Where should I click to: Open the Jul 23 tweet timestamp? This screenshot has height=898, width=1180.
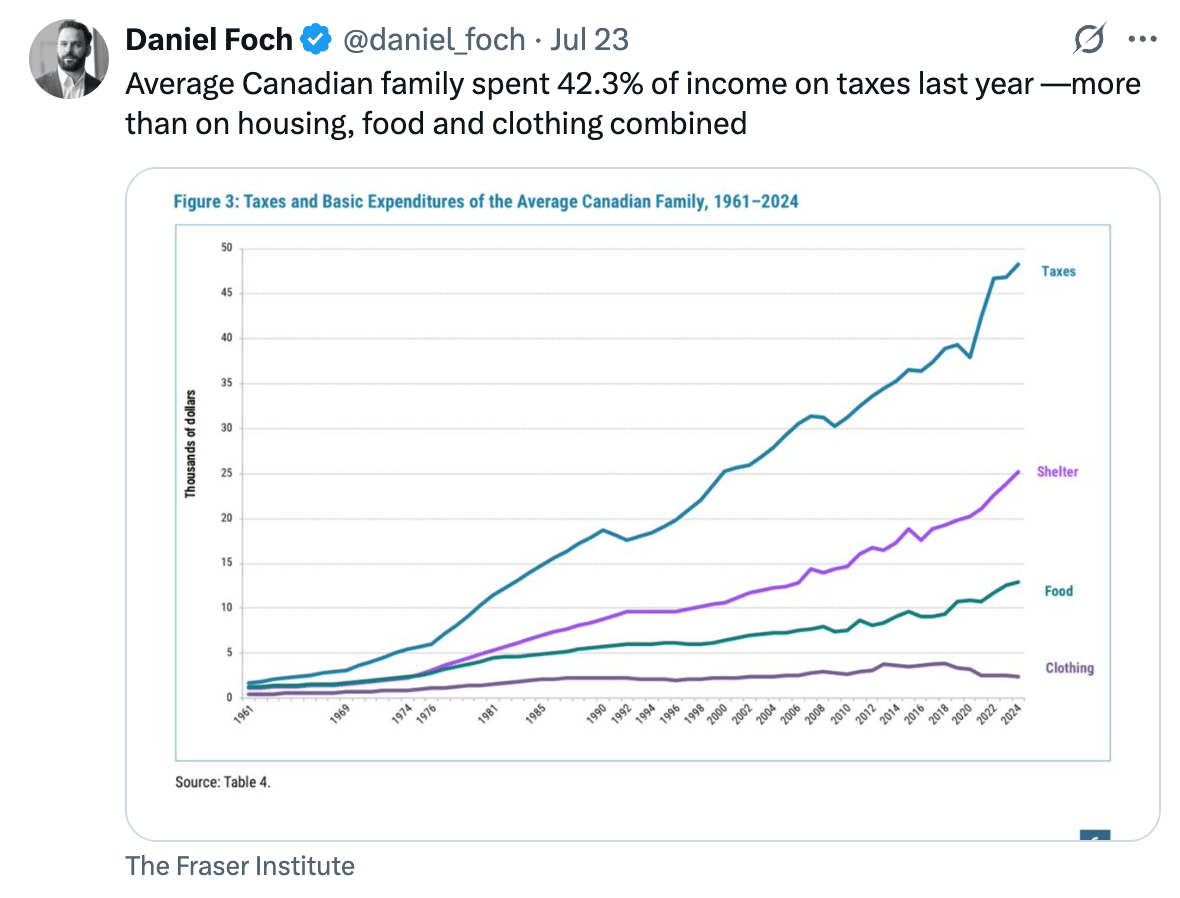pos(590,40)
